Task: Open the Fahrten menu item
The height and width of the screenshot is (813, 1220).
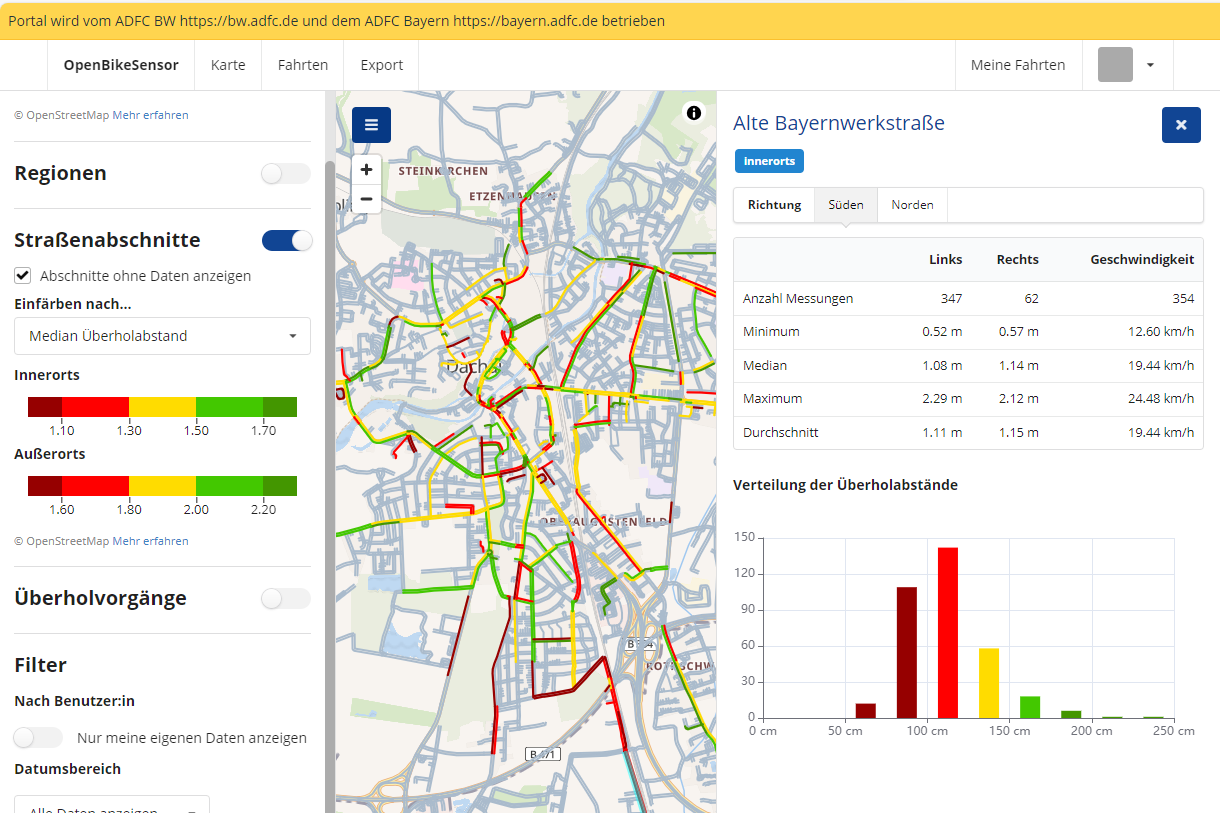Action: coord(303,65)
